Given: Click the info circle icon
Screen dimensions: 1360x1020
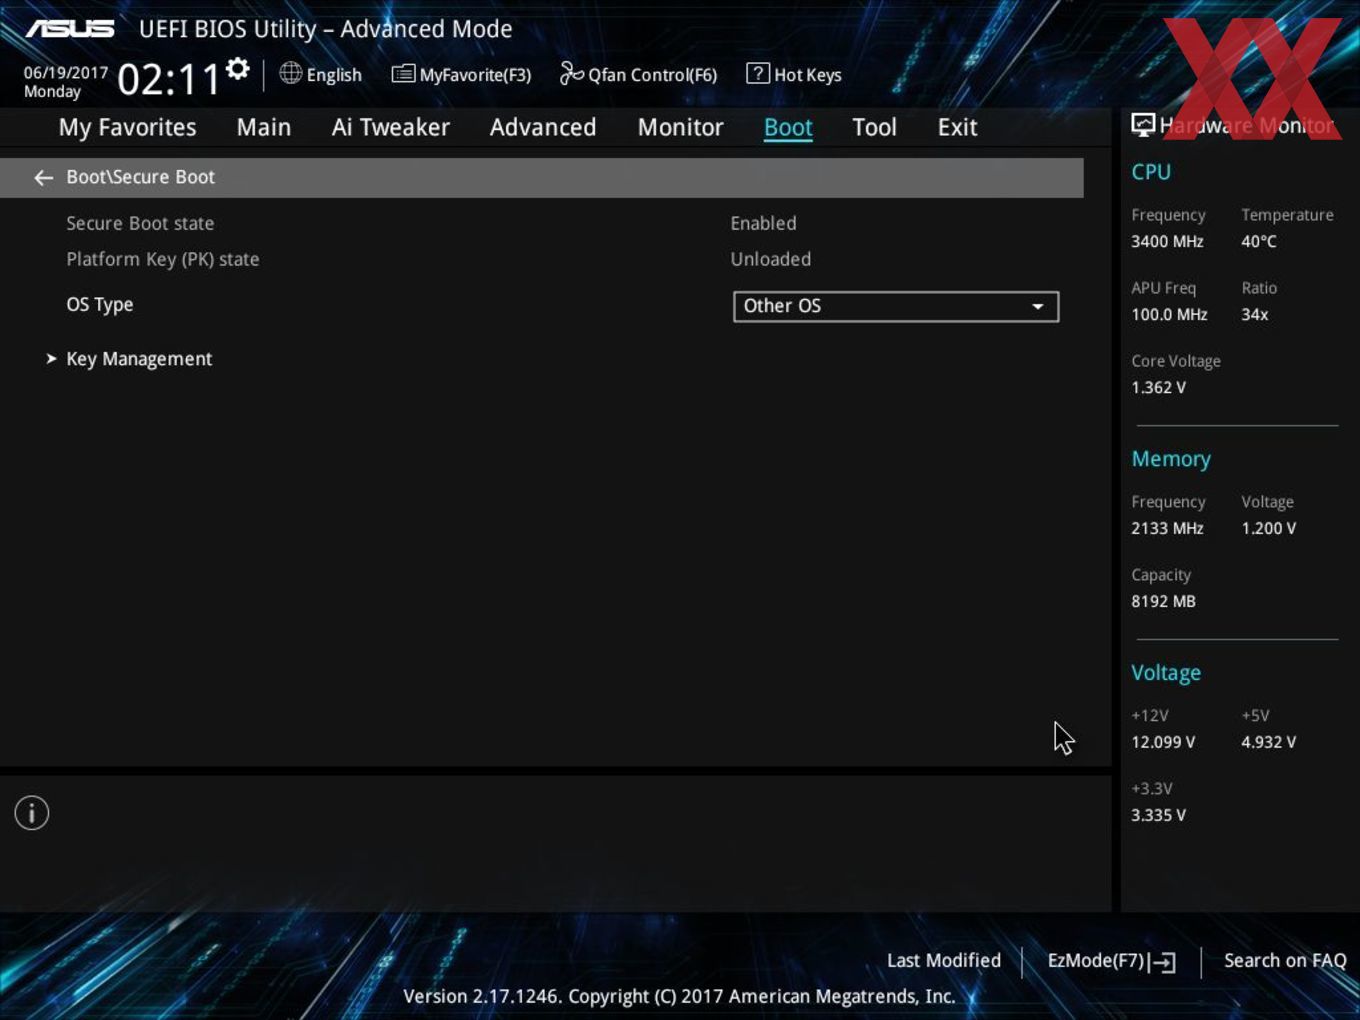Looking at the screenshot, I should click(32, 813).
